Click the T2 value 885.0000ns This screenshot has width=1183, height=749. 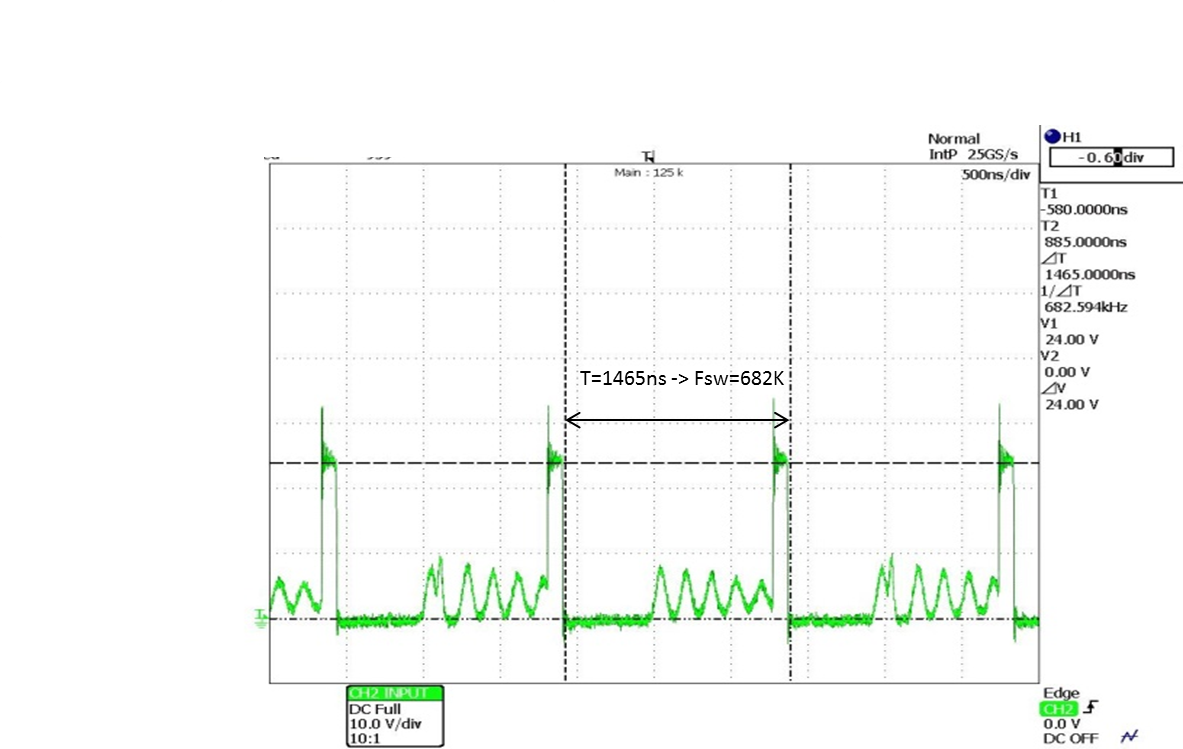1086,242
